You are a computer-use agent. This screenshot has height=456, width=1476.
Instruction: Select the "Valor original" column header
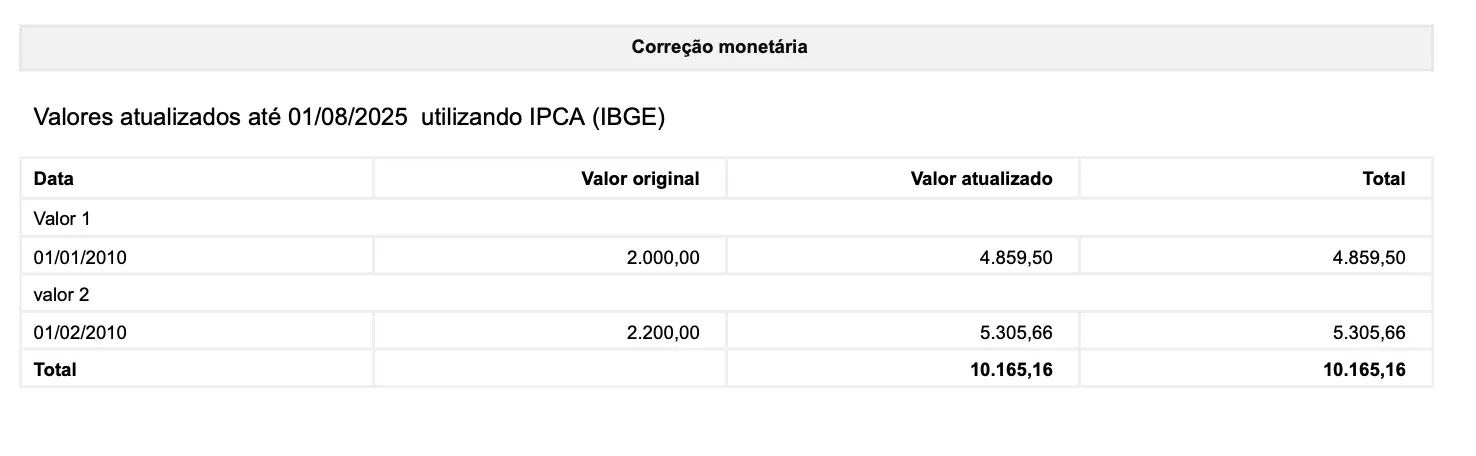640,179
